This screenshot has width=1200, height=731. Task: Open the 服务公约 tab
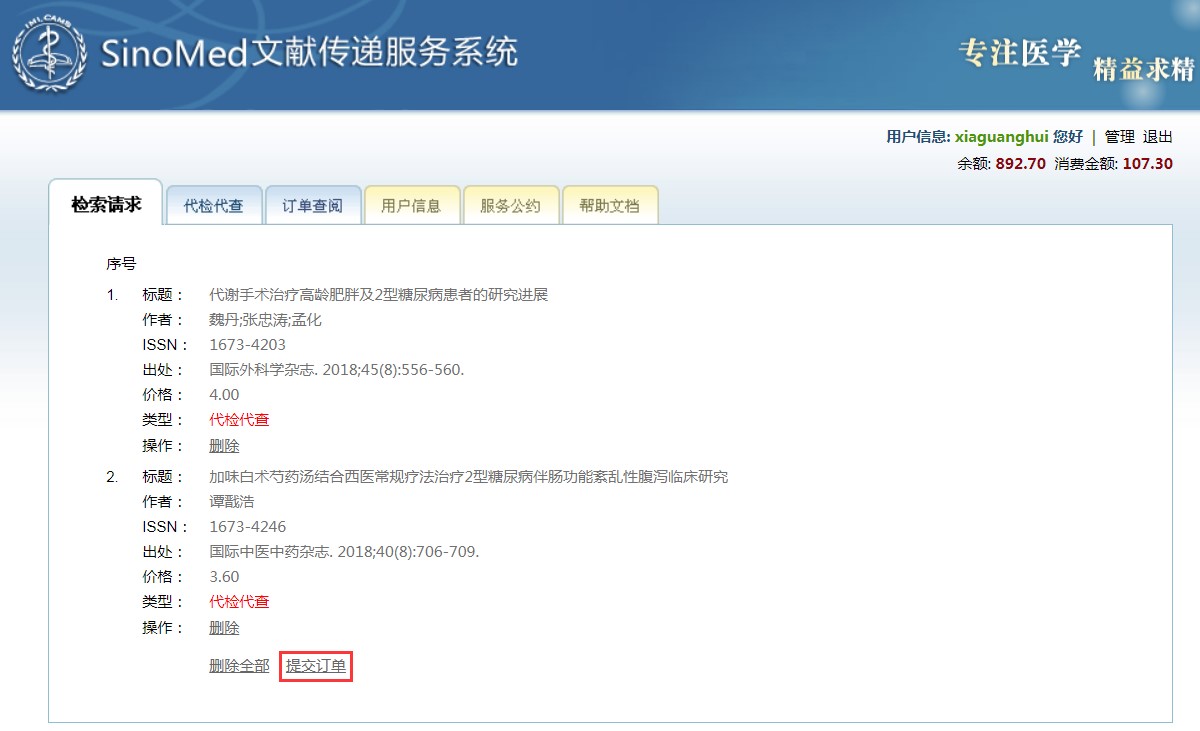point(510,206)
